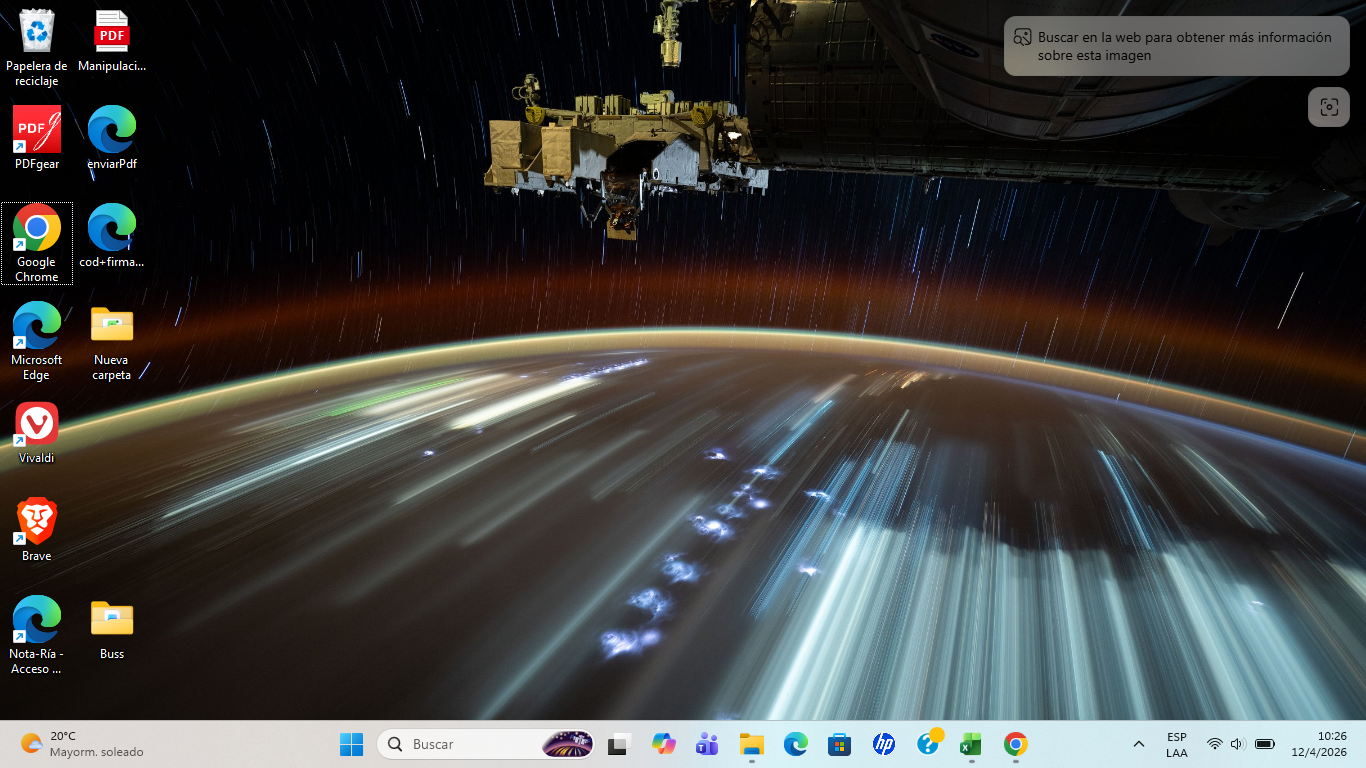Screen dimensions: 1366x768
Task: Click the Buscar search box in taskbar
Action: (x=486, y=744)
